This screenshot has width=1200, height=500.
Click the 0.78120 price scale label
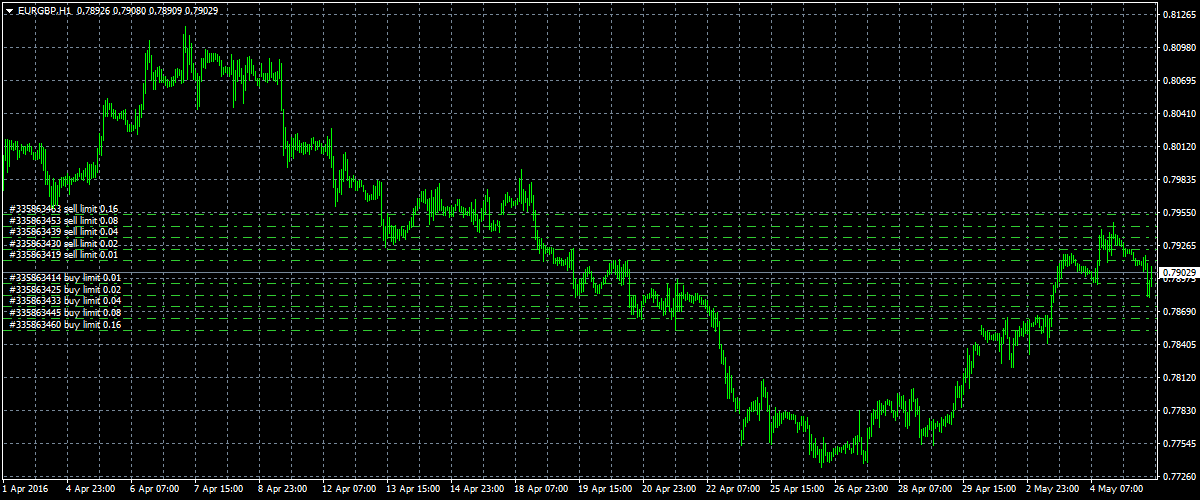tap(1180, 377)
